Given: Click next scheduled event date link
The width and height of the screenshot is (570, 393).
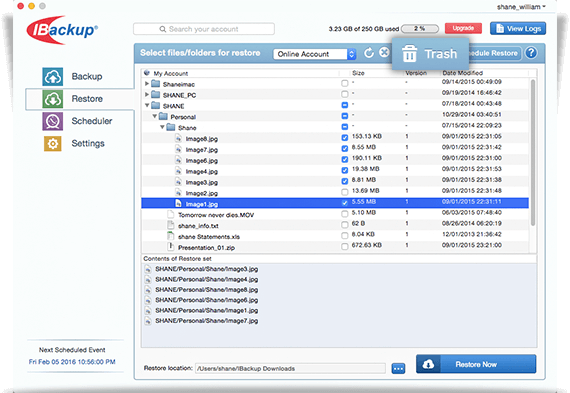Looking at the screenshot, I should (x=72, y=362).
